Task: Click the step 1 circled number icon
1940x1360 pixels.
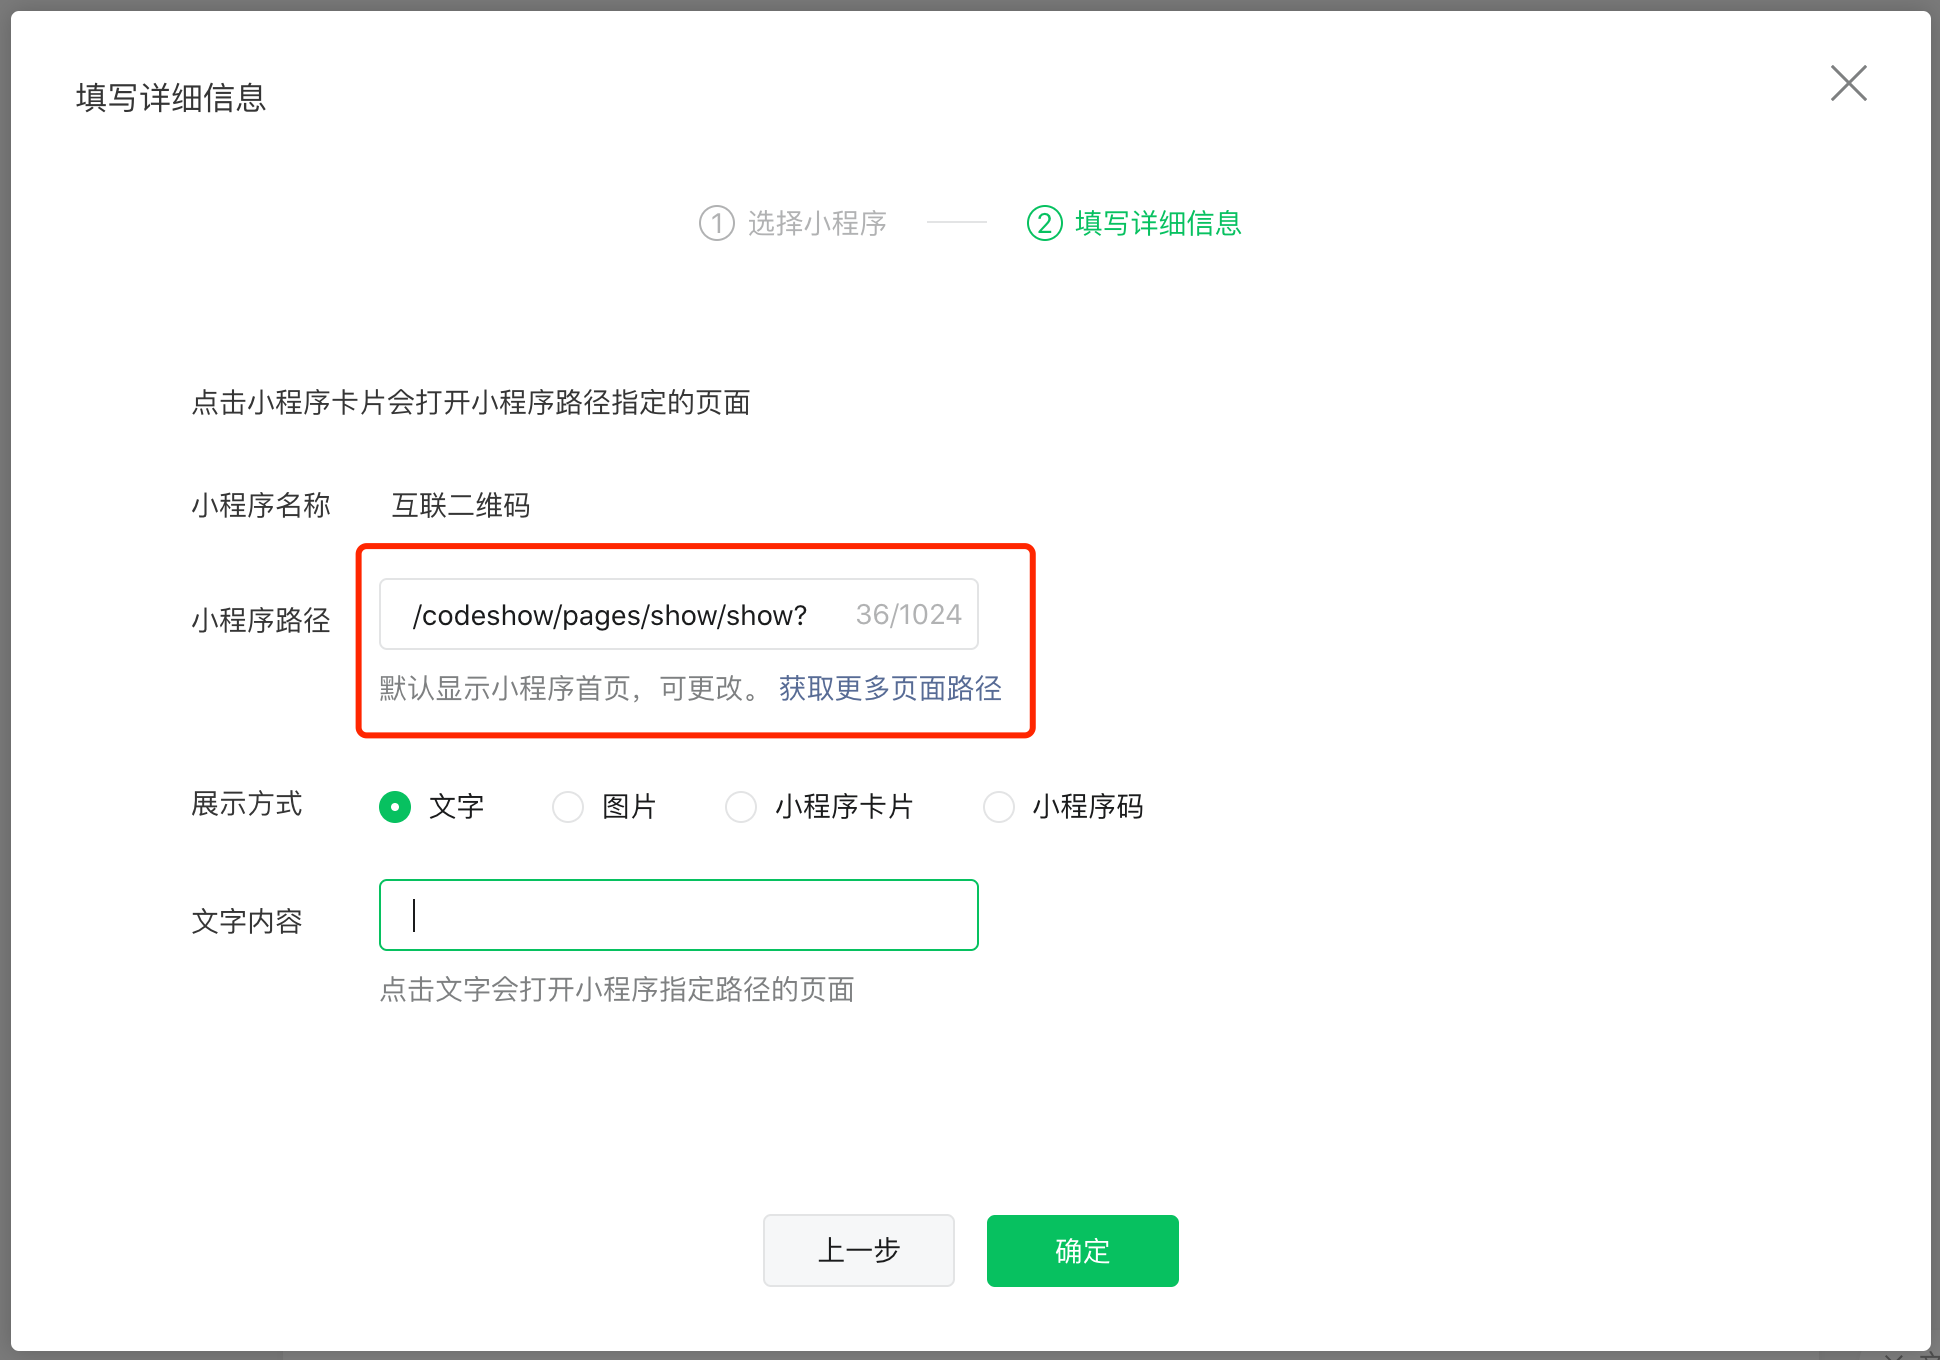Action: point(716,223)
